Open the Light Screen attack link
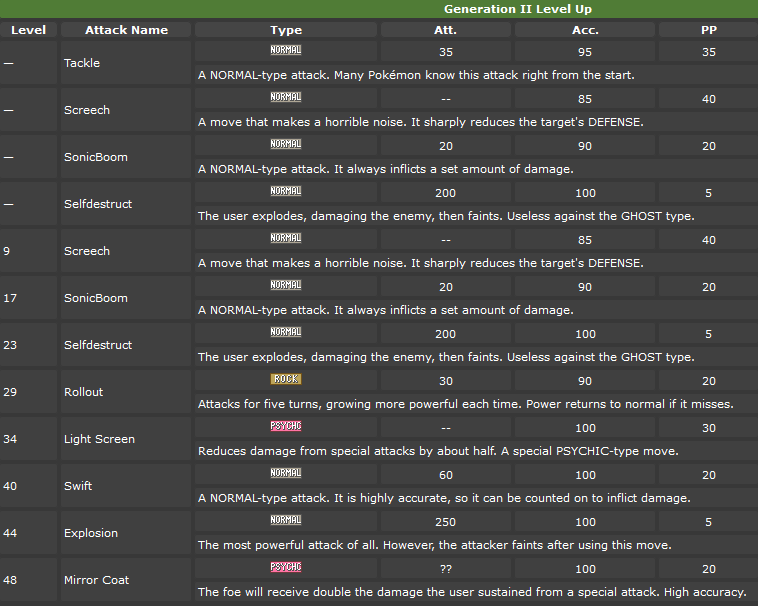 [x=99, y=439]
